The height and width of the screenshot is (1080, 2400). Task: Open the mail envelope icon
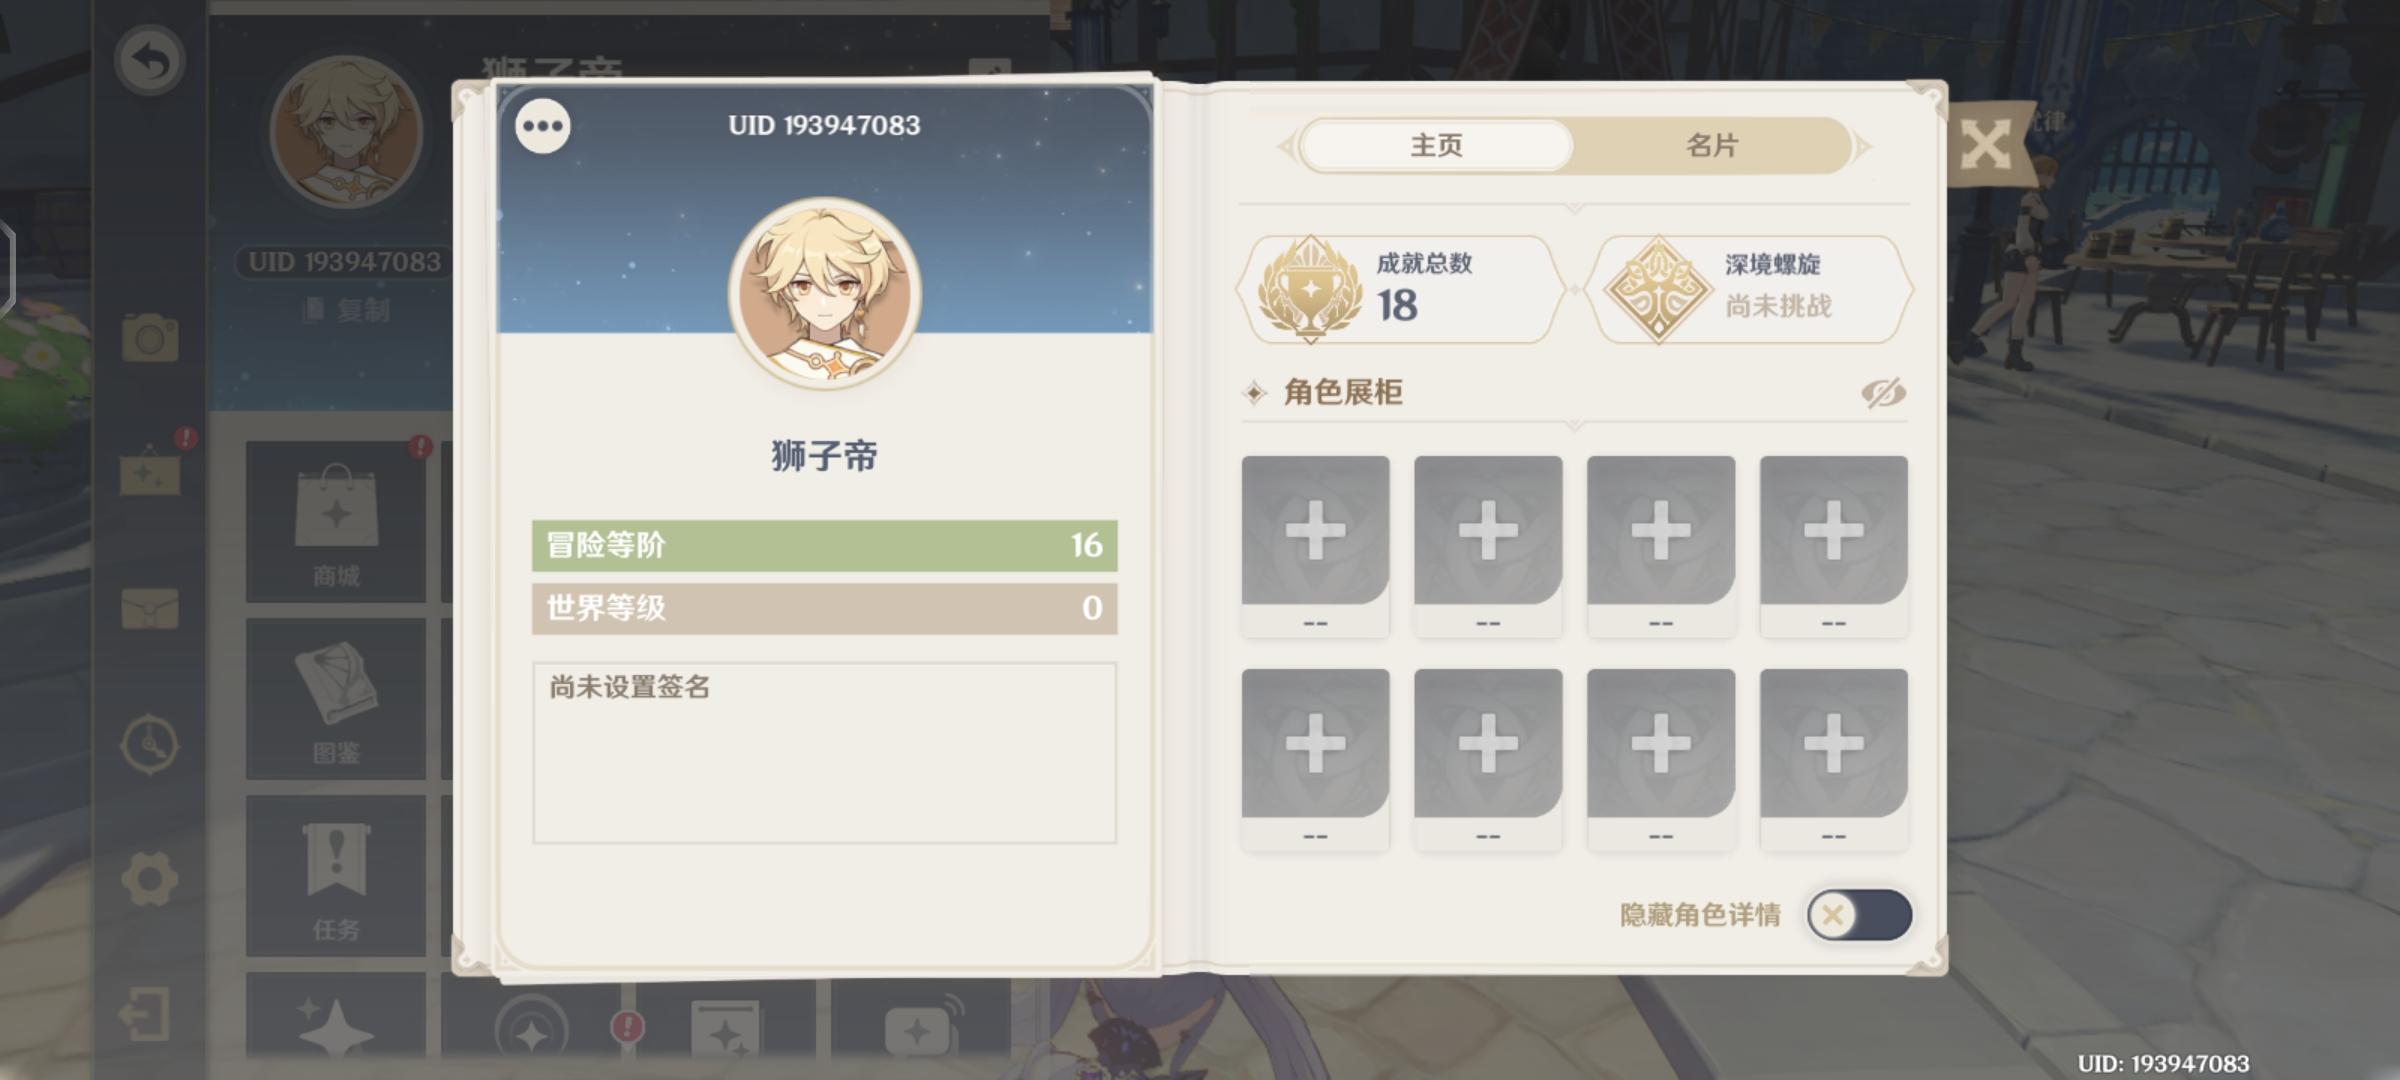pyautogui.click(x=150, y=608)
